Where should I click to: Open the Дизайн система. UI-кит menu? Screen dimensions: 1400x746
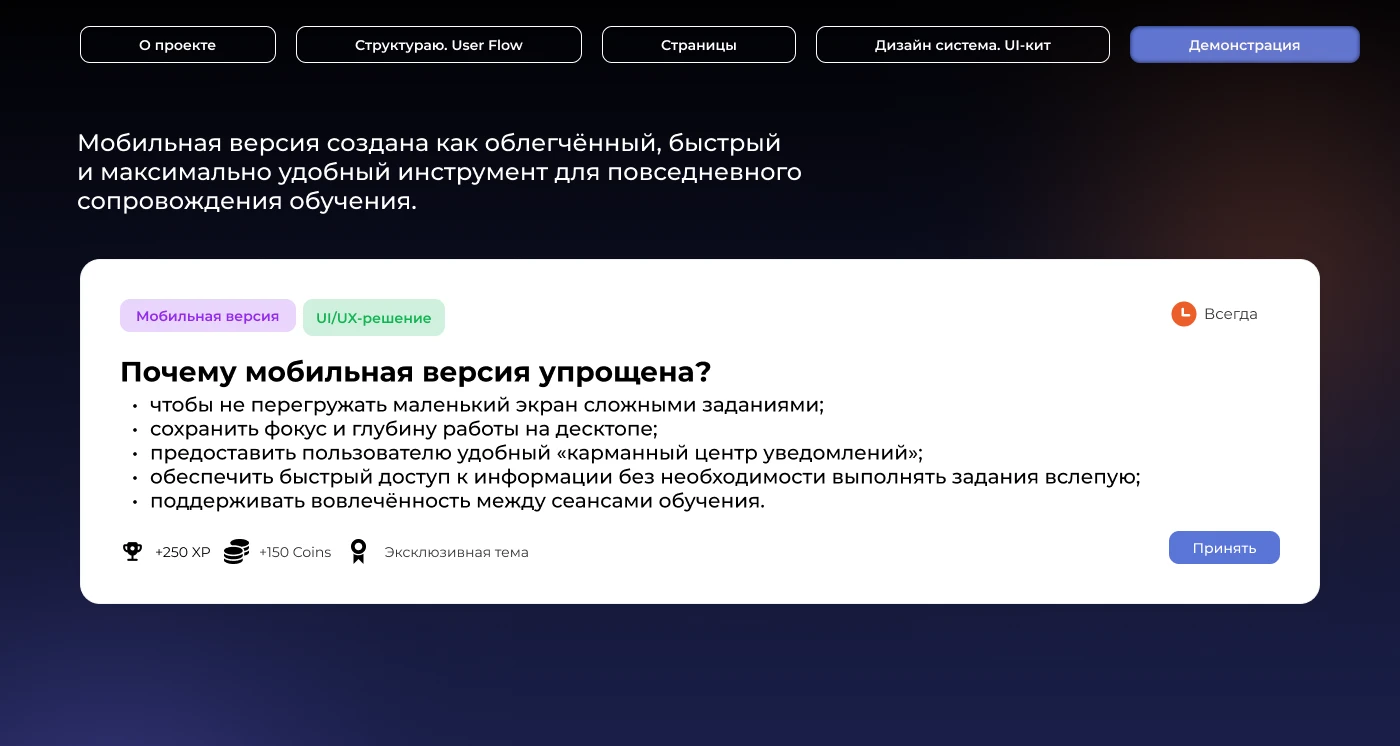[x=962, y=44]
